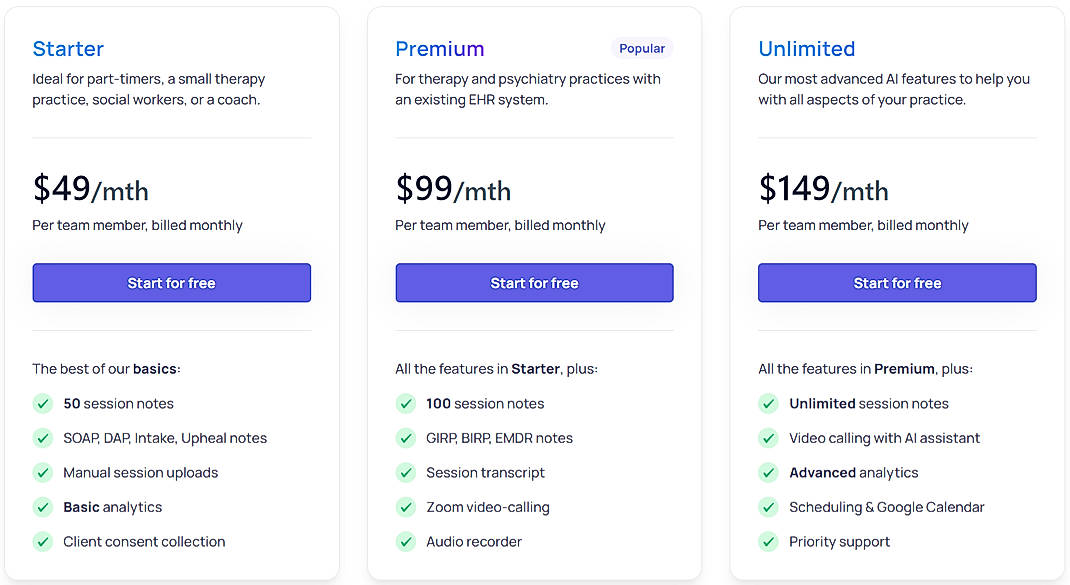Click the Popular badge on the Premium plan

coord(641,48)
